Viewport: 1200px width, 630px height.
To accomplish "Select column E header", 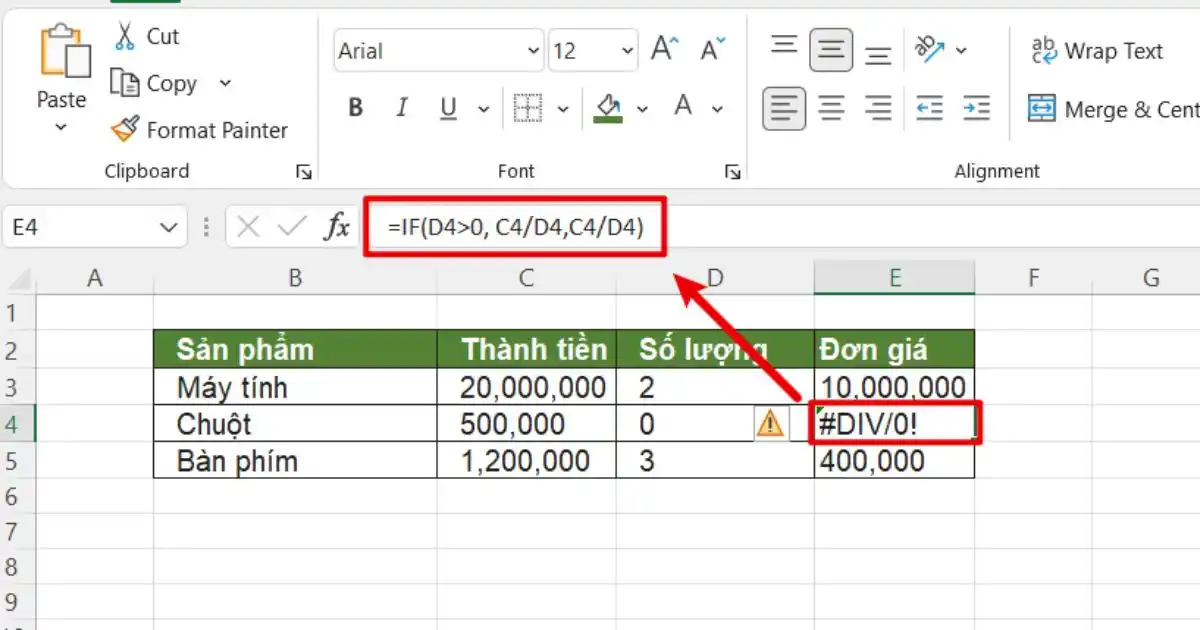I will click(x=894, y=278).
